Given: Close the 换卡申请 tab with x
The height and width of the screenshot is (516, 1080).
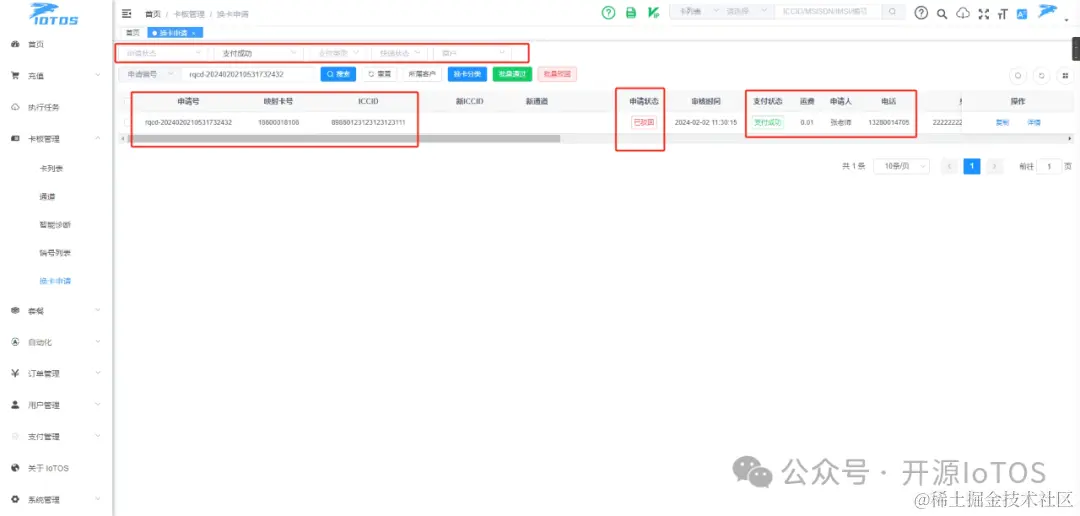Looking at the screenshot, I should [x=194, y=32].
